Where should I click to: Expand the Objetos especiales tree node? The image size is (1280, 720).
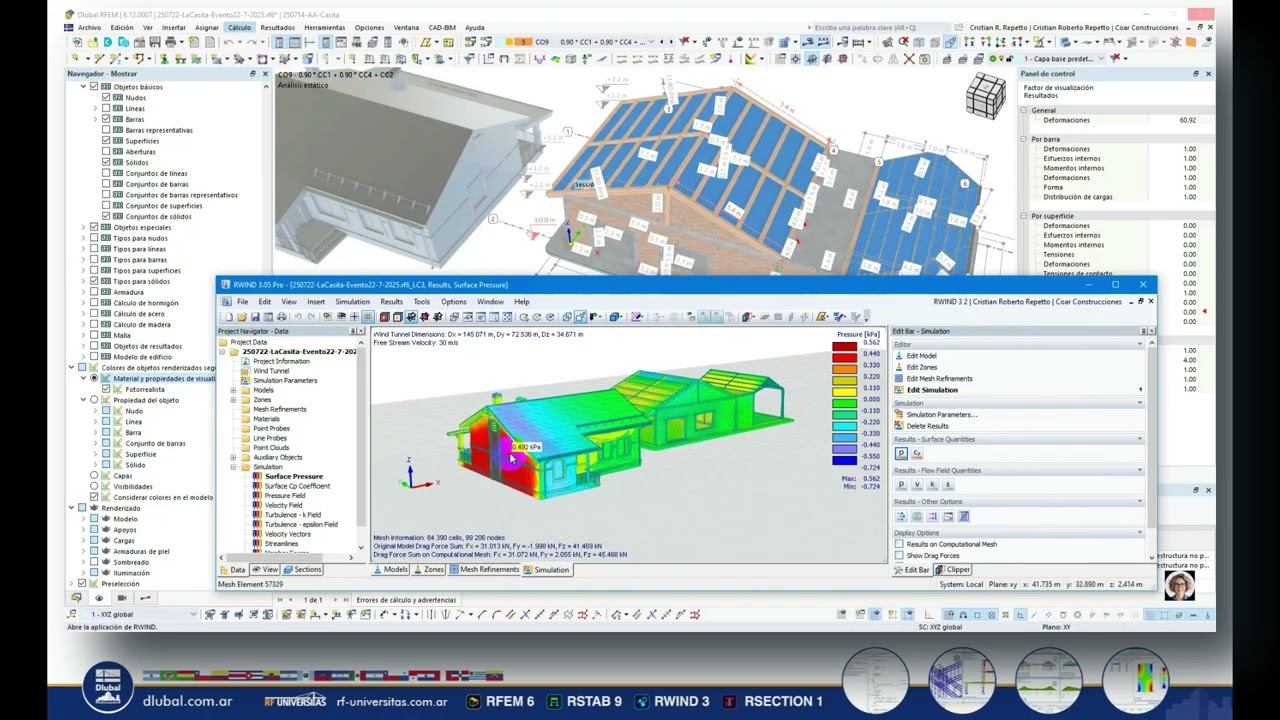pos(83,227)
